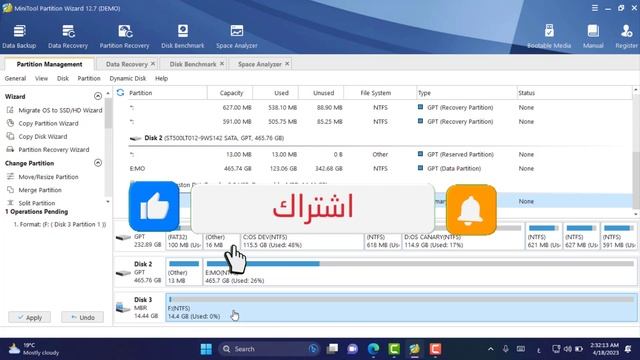Image resolution: width=640 pixels, height=360 pixels.
Task: Switch to the Data Recovery tab
Action: [x=126, y=64]
